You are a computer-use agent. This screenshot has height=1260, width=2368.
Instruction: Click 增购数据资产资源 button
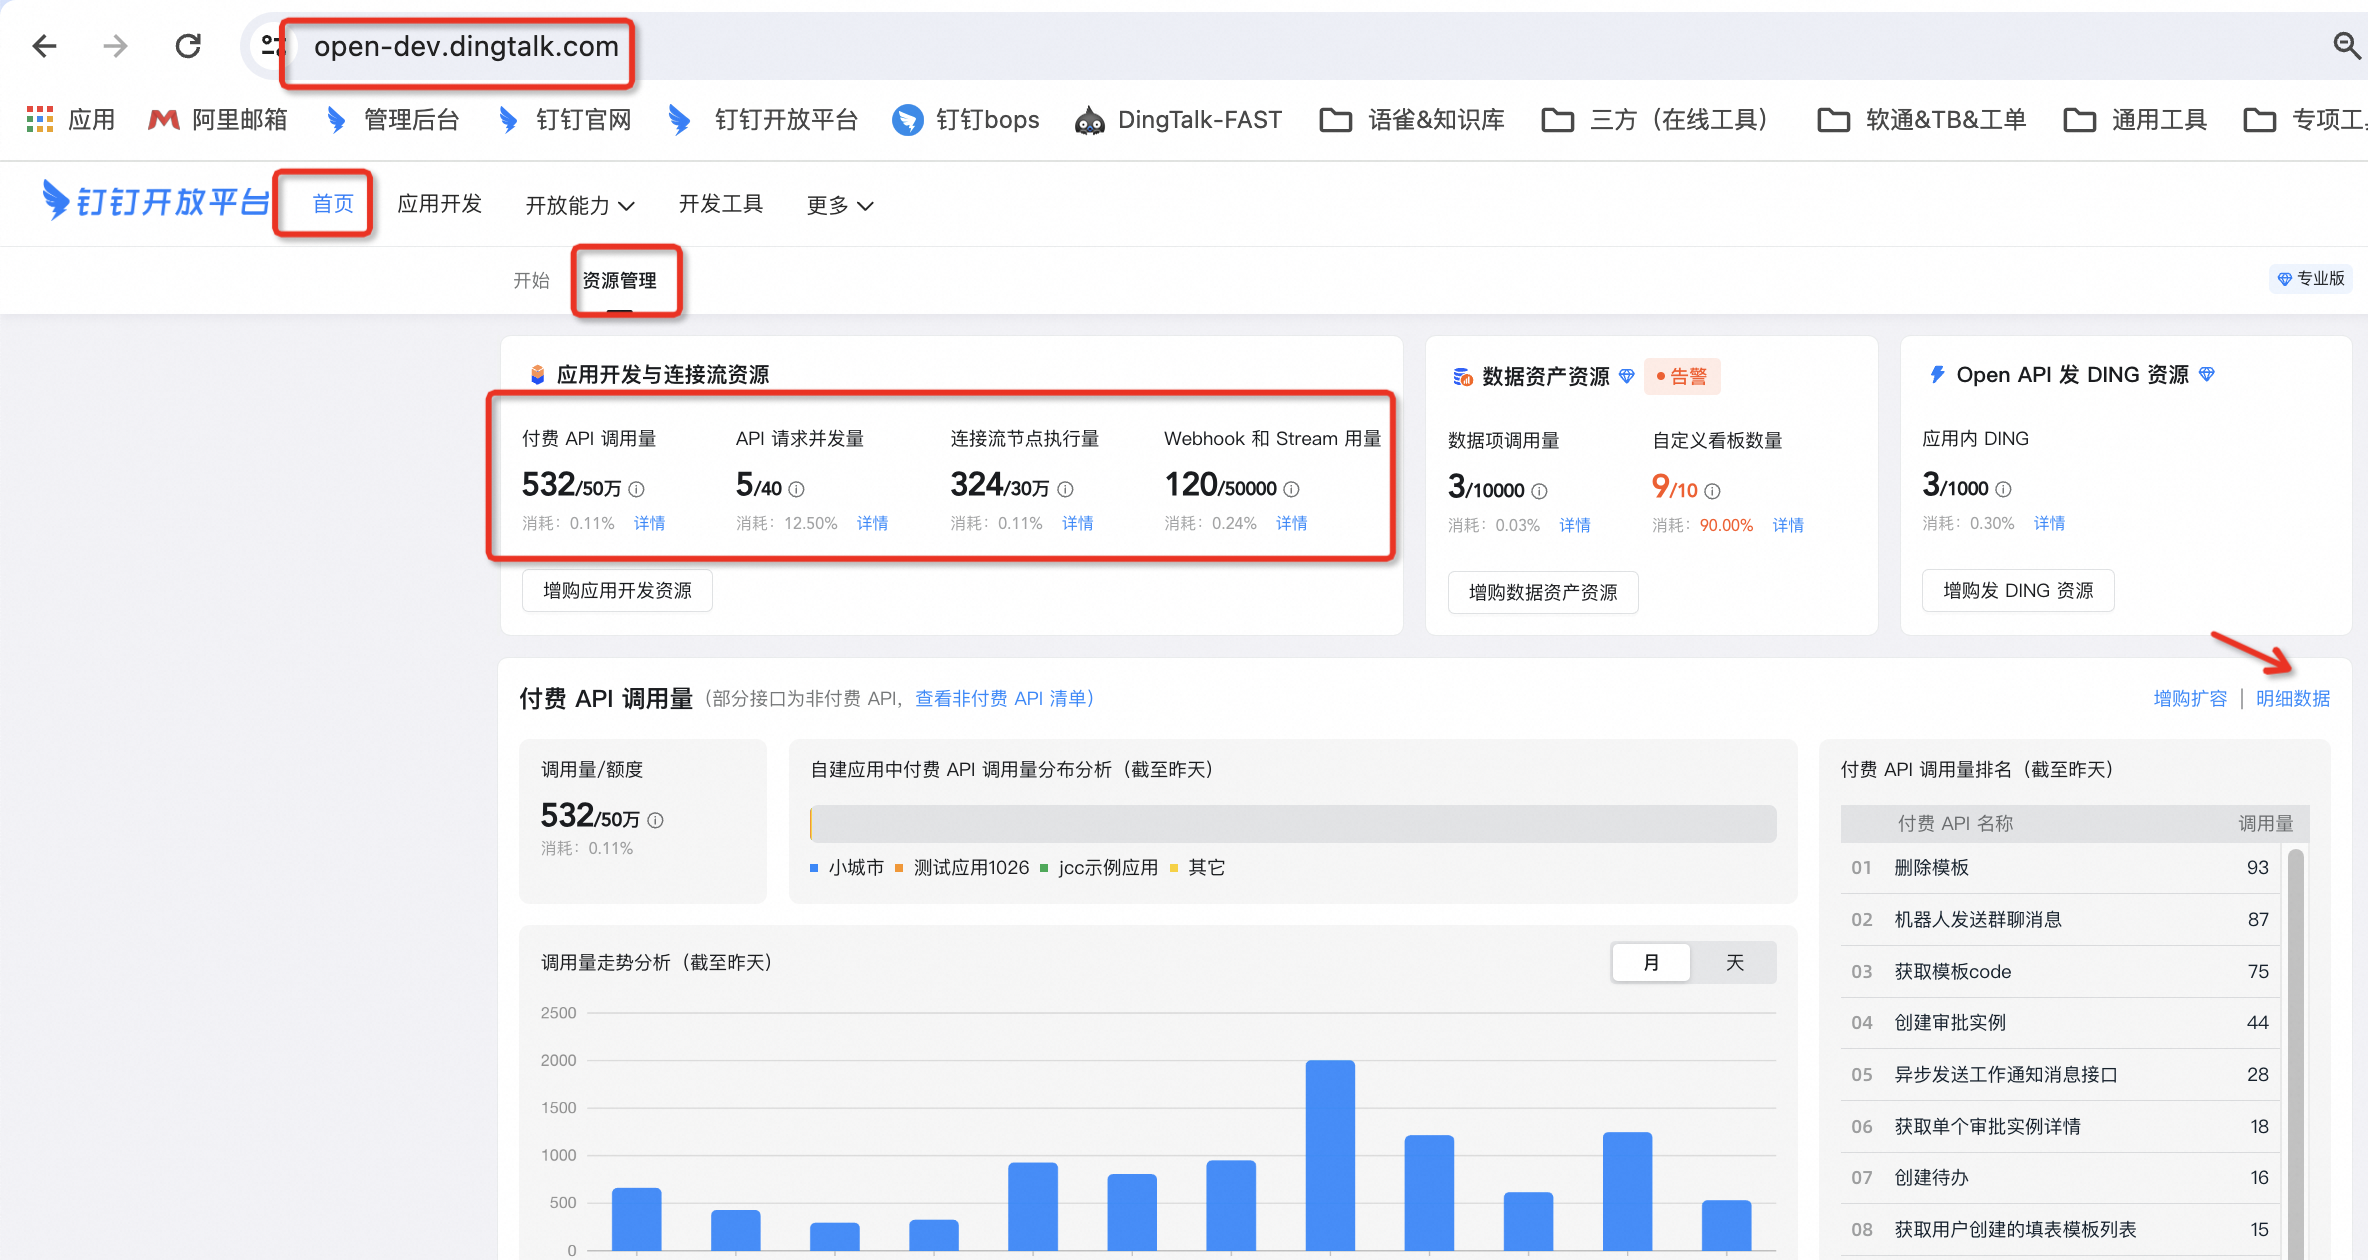tap(1543, 593)
